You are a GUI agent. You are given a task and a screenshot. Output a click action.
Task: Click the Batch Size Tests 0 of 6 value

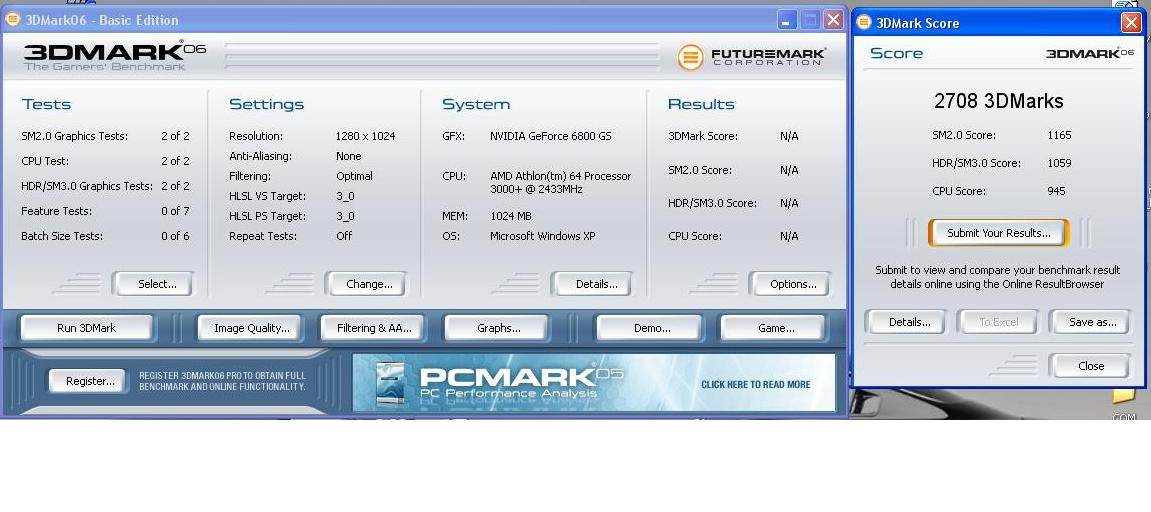tap(175, 236)
